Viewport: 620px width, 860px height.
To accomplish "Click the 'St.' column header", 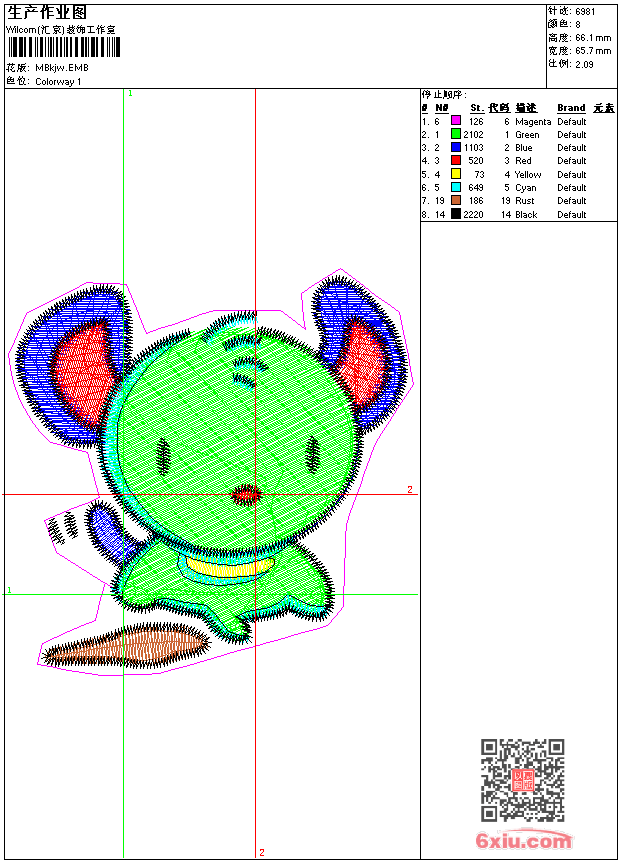I will (477, 108).
